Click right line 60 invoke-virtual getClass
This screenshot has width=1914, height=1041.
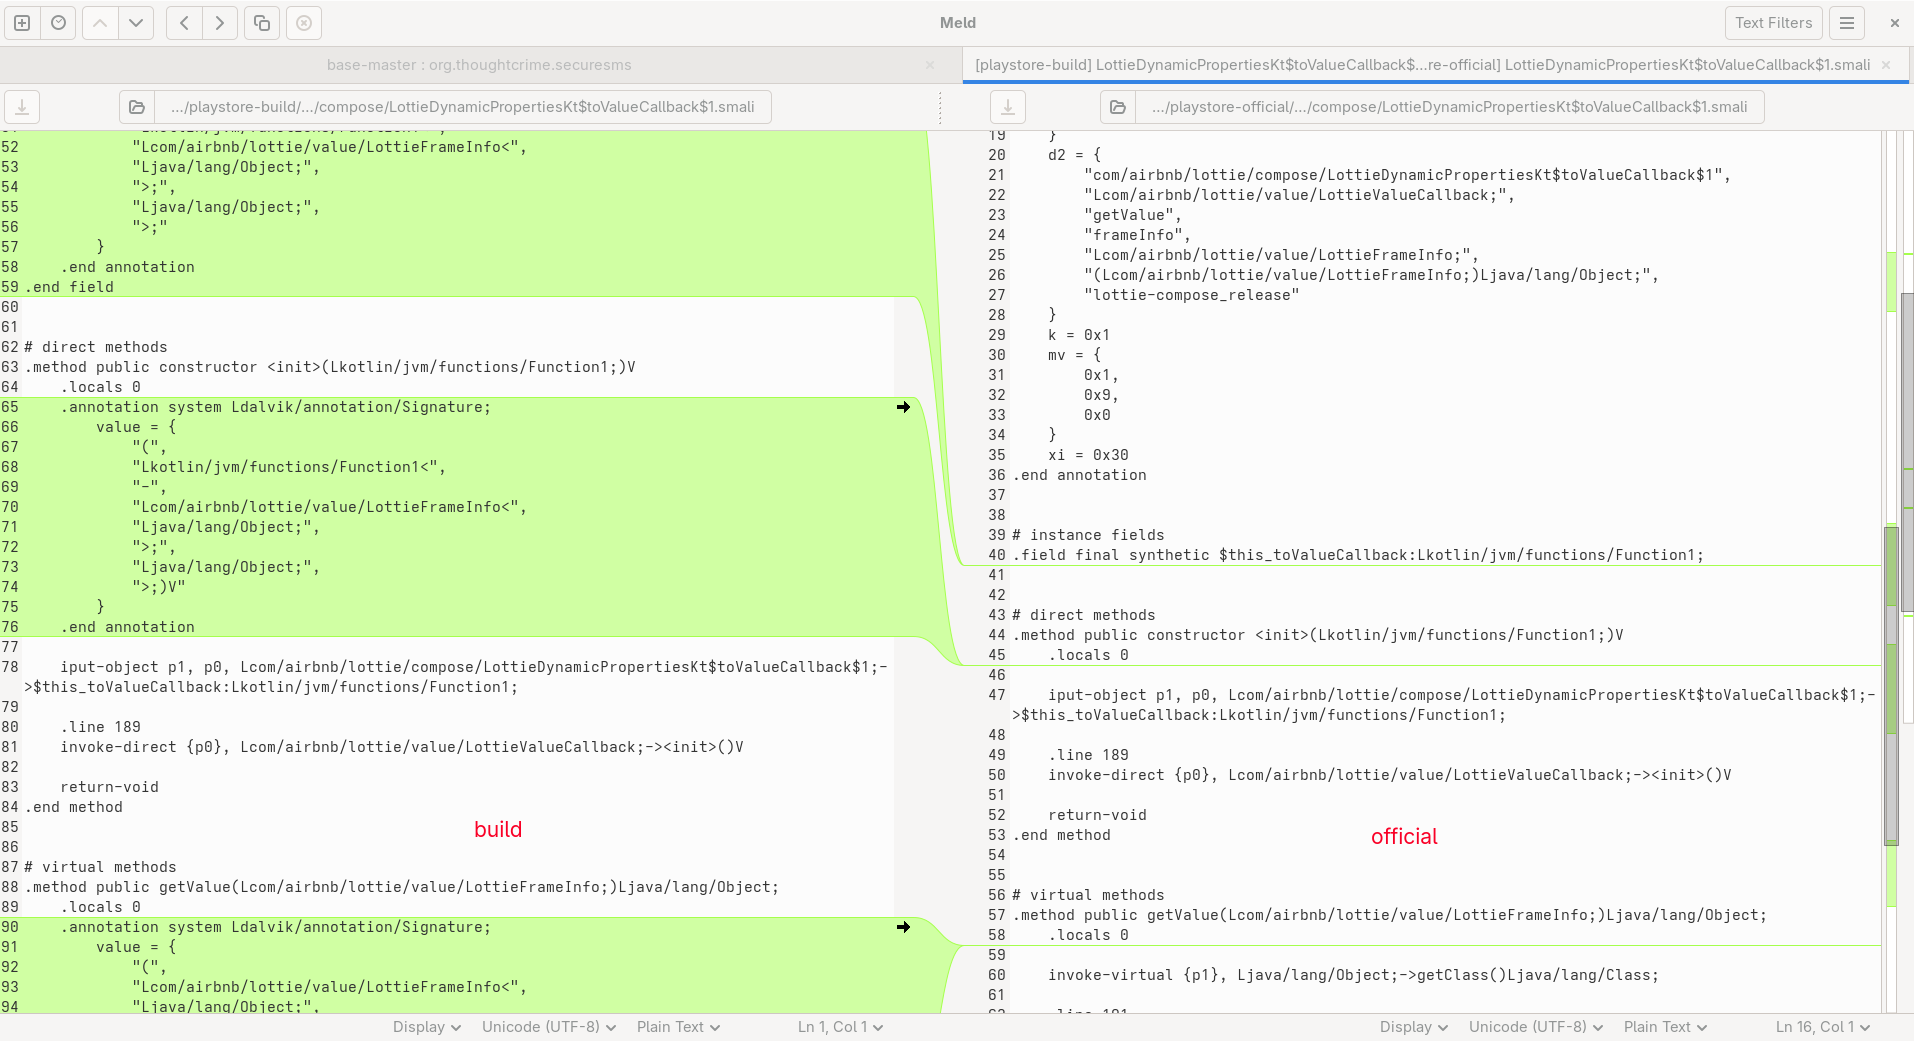1353,975
